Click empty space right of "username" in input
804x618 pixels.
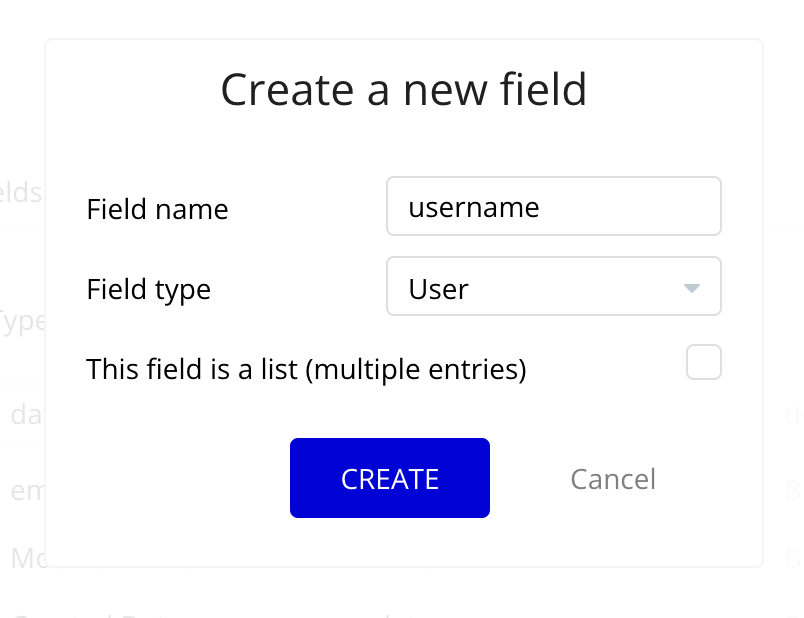click(640, 207)
